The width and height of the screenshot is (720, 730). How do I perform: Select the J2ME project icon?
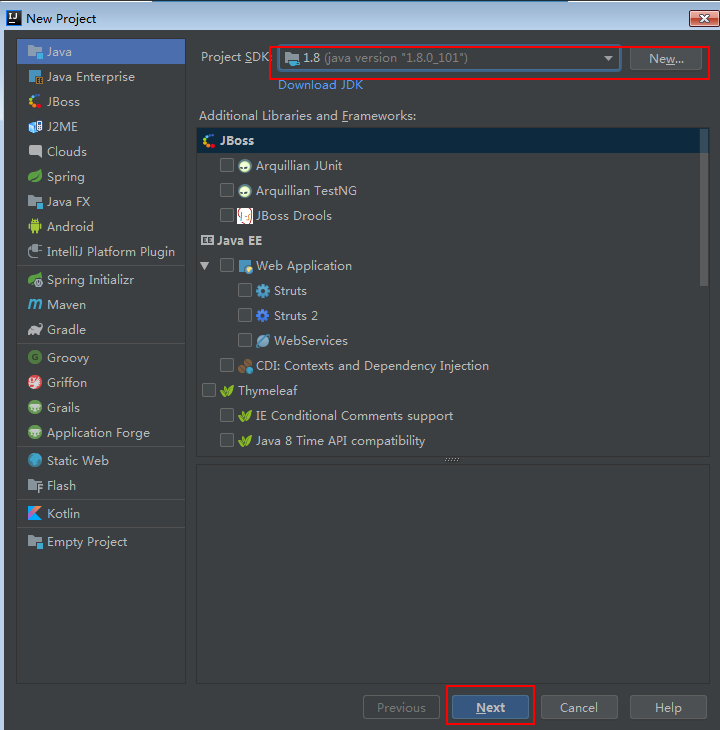pyautogui.click(x=35, y=127)
